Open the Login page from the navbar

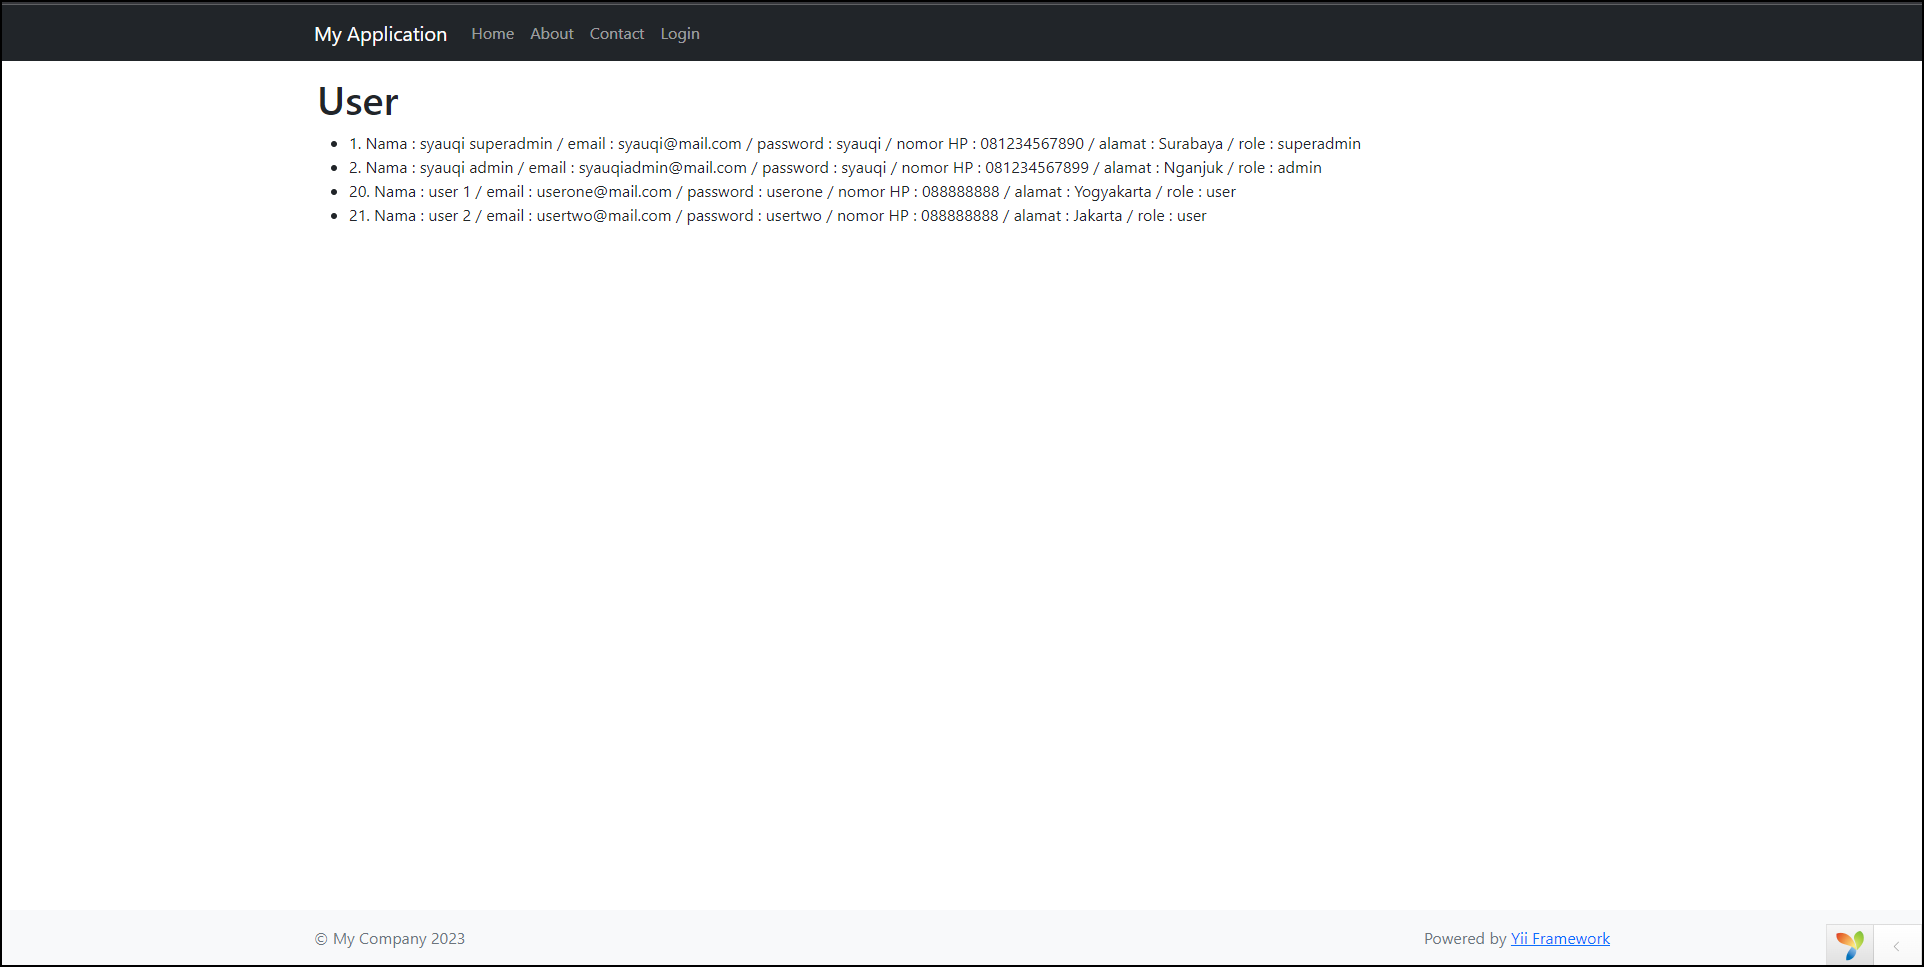679,33
